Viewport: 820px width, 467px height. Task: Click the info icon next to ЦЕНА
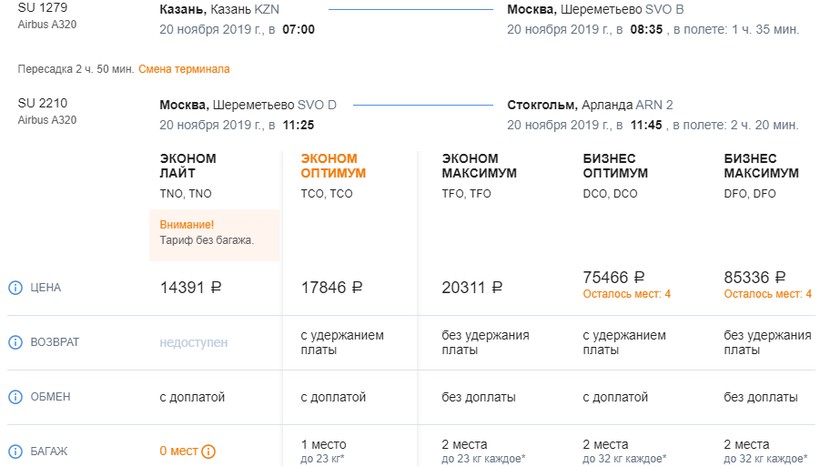15,288
